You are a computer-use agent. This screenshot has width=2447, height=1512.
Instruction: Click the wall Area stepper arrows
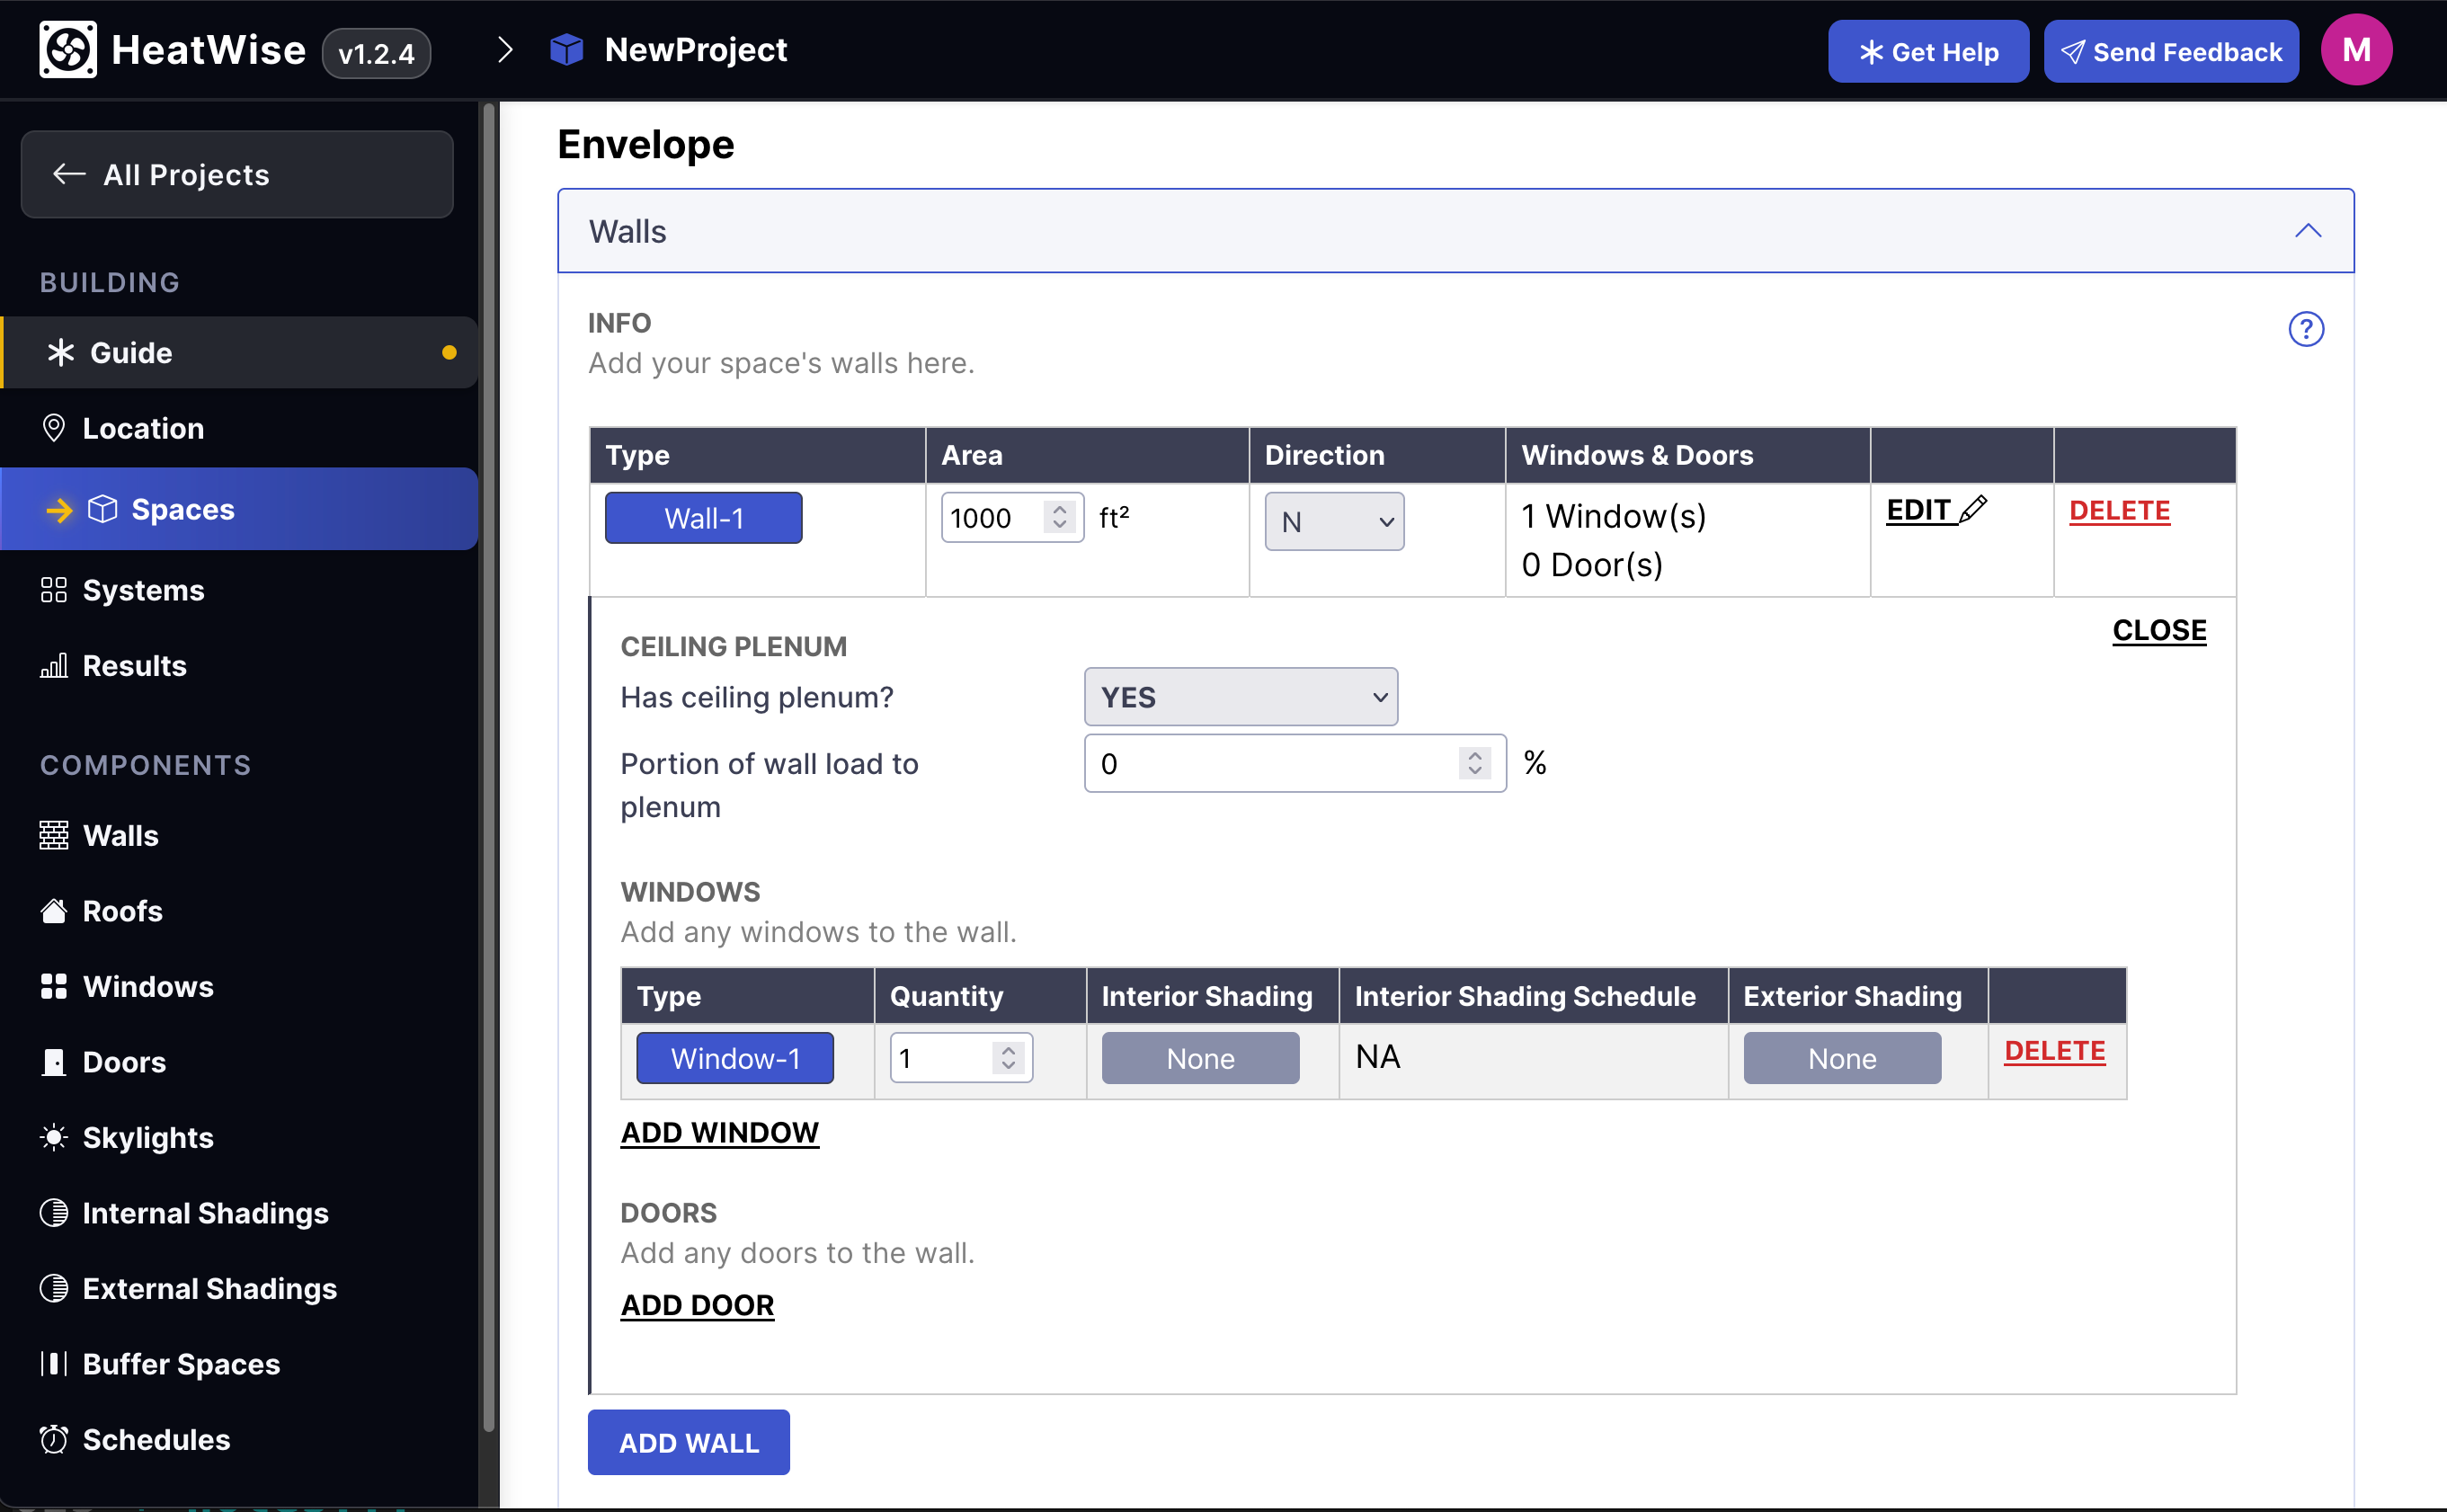point(1059,517)
